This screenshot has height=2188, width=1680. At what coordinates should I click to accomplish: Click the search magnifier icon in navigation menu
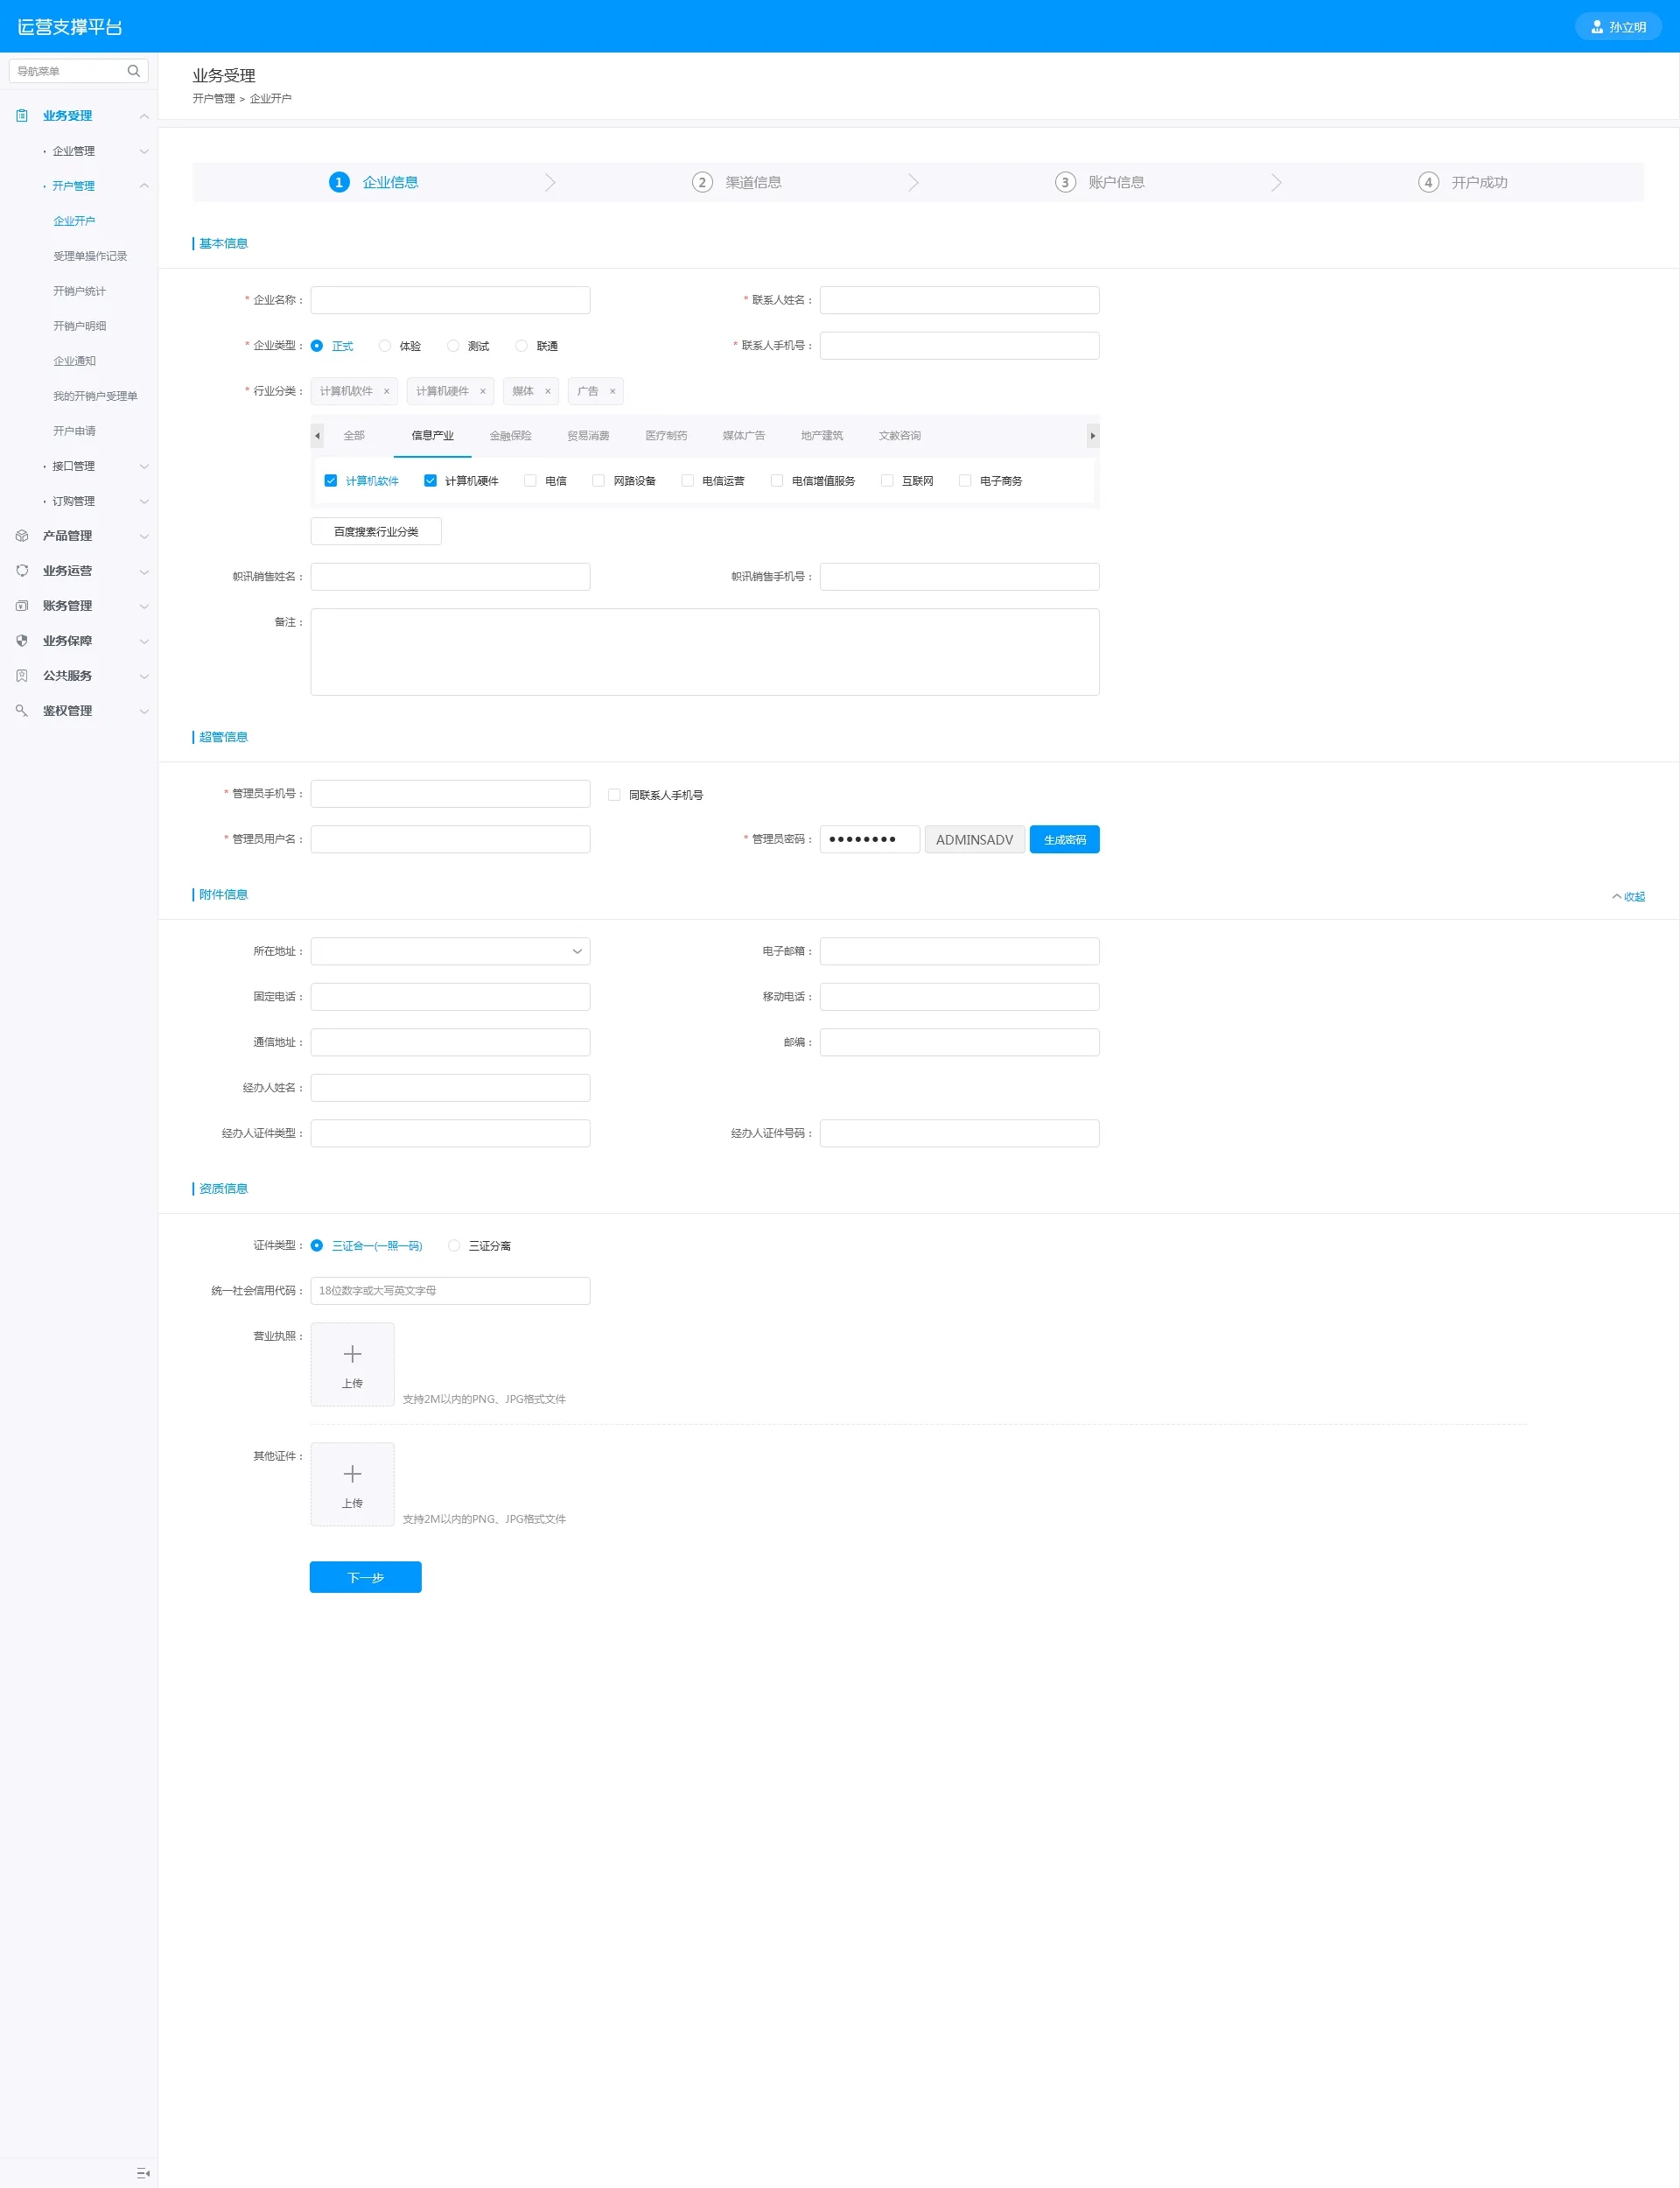(133, 71)
